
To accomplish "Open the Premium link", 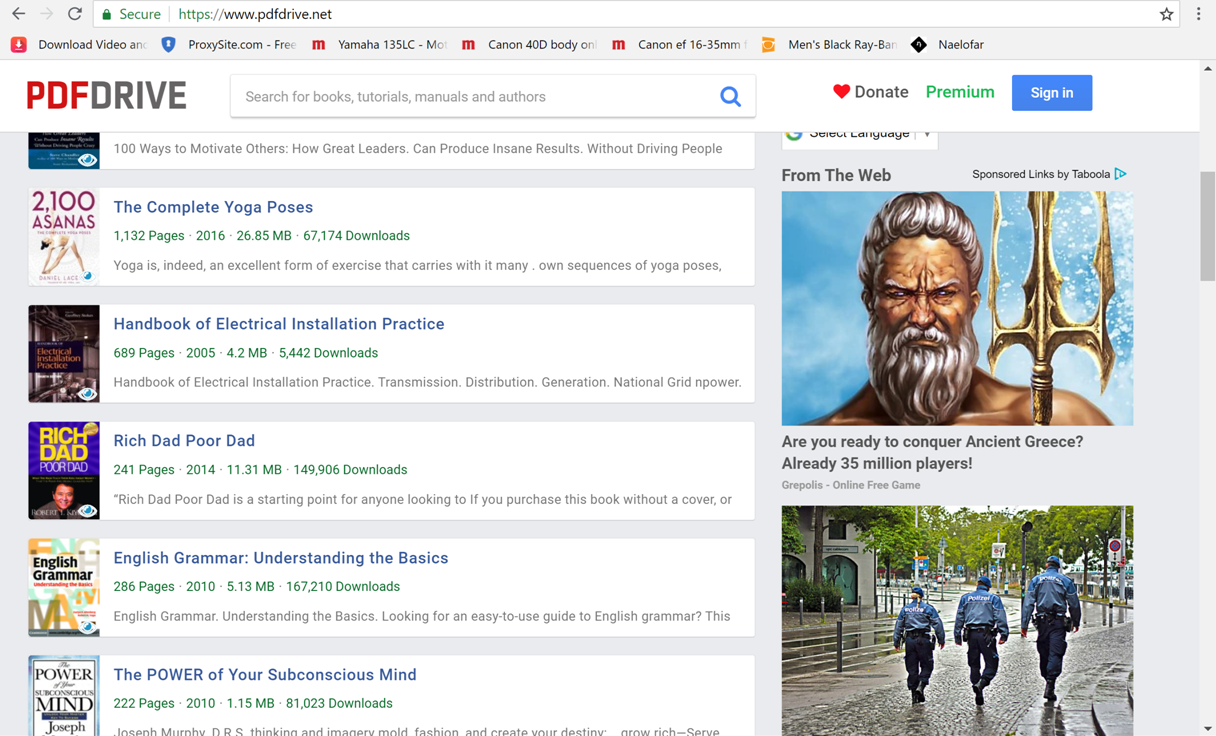I will [x=959, y=92].
